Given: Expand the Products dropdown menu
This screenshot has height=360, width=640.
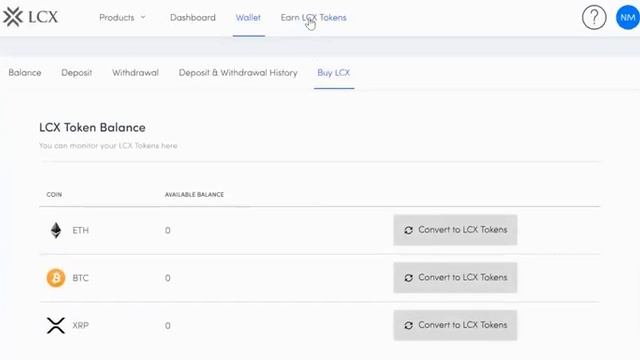Looking at the screenshot, I should (x=122, y=18).
